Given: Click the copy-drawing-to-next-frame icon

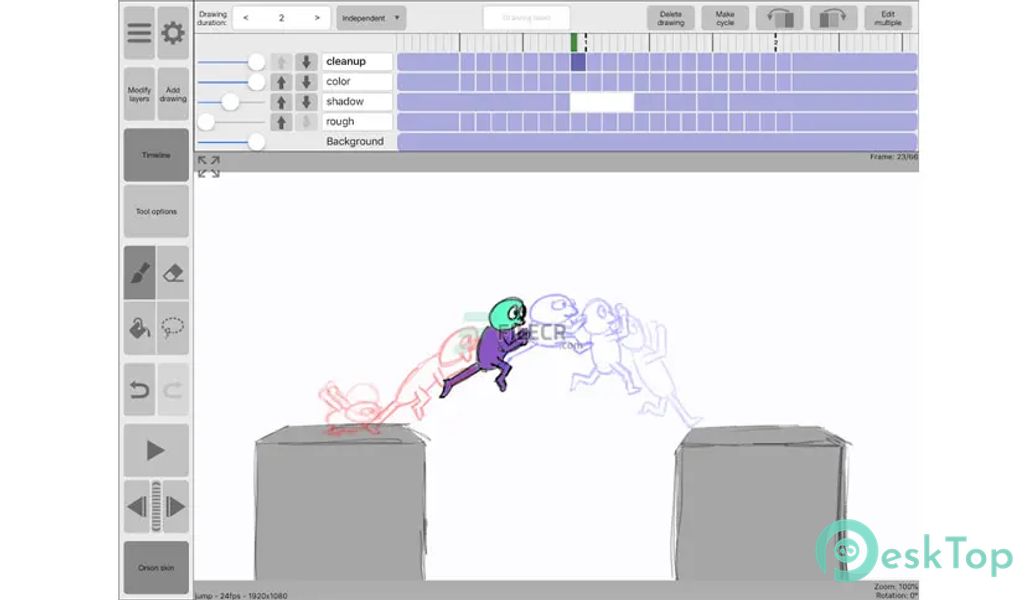Looking at the screenshot, I should (x=833, y=19).
